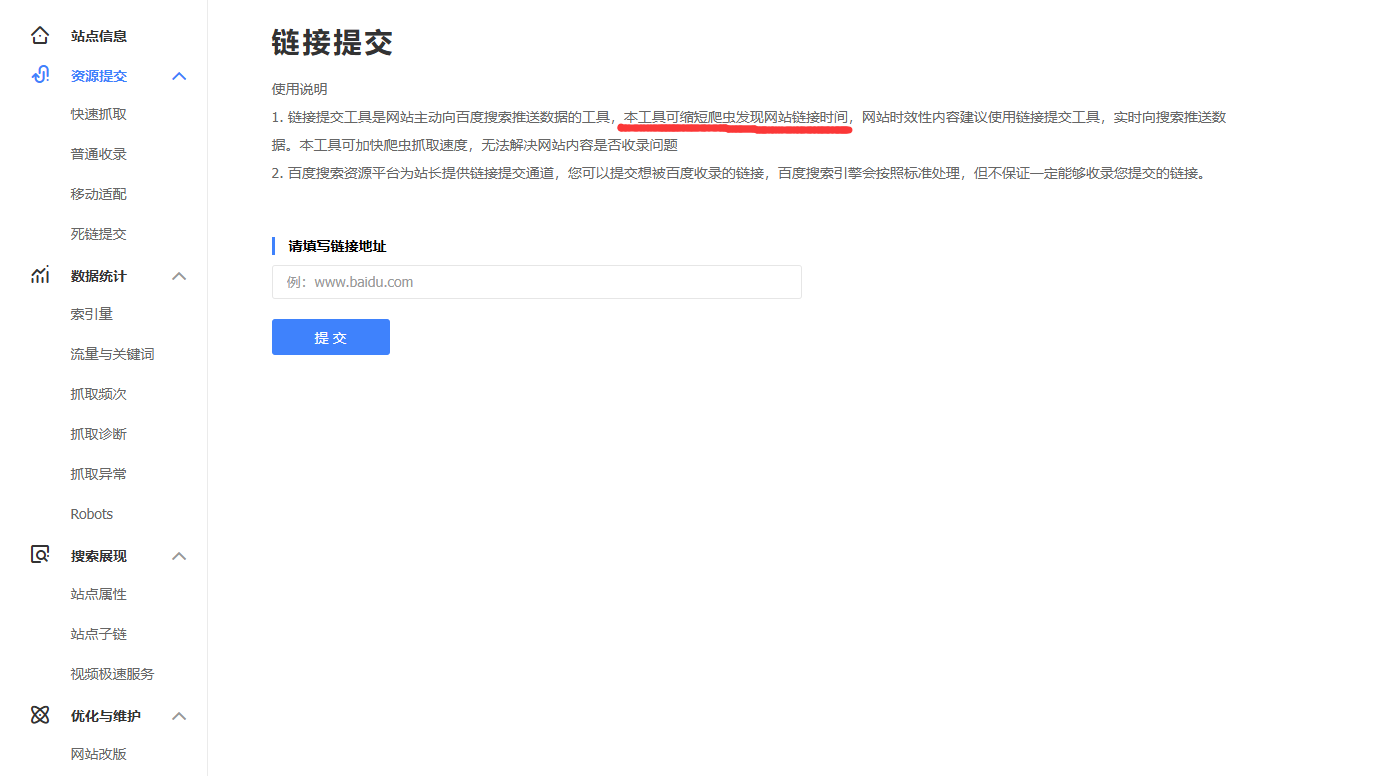Image resolution: width=1393 pixels, height=776 pixels.
Task: View 索引量 statistics
Action: 92,314
